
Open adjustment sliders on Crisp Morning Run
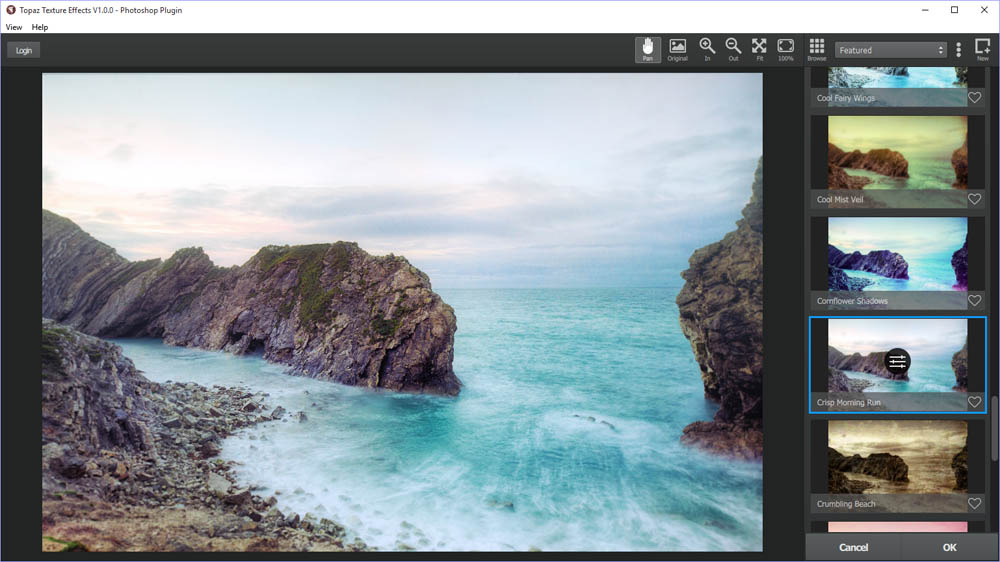coord(897,362)
